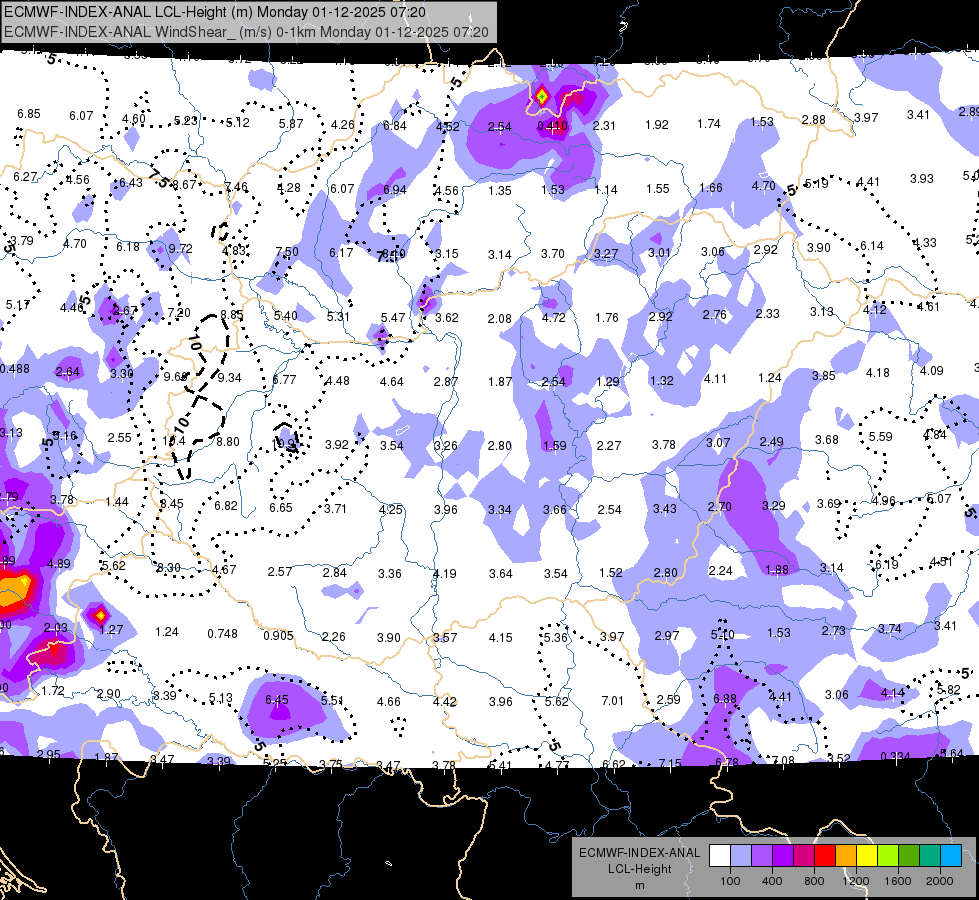Click the map value 1.27

click(x=111, y=630)
